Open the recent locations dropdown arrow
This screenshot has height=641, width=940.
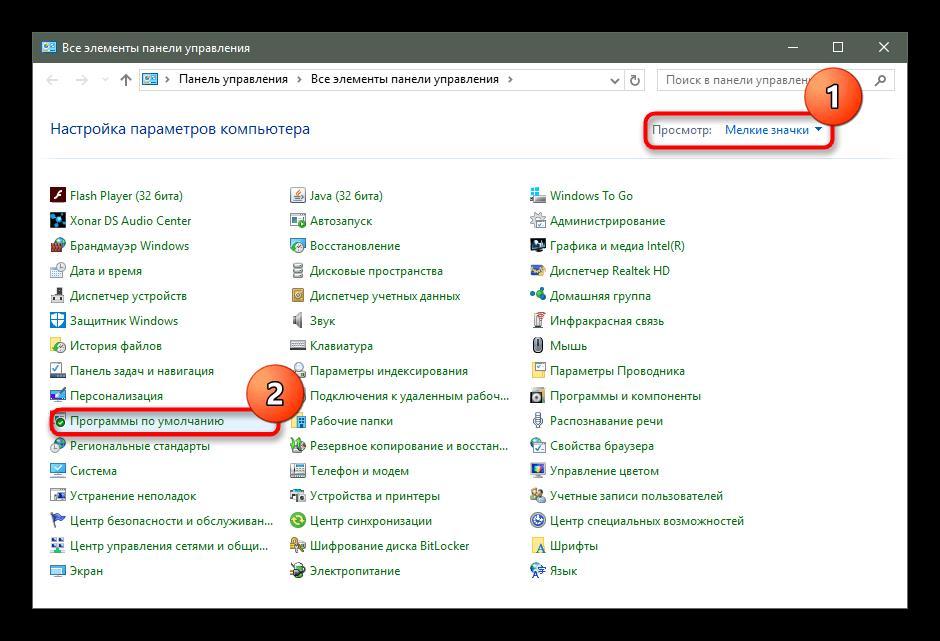(106, 80)
